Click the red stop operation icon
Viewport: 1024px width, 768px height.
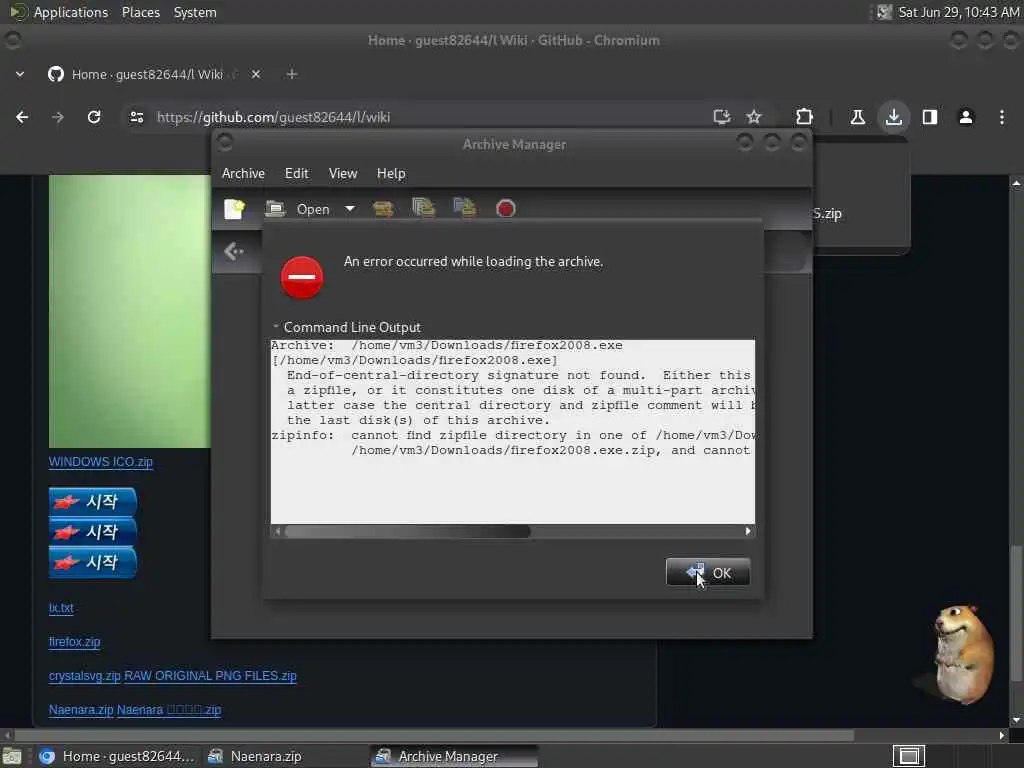[x=505, y=209]
